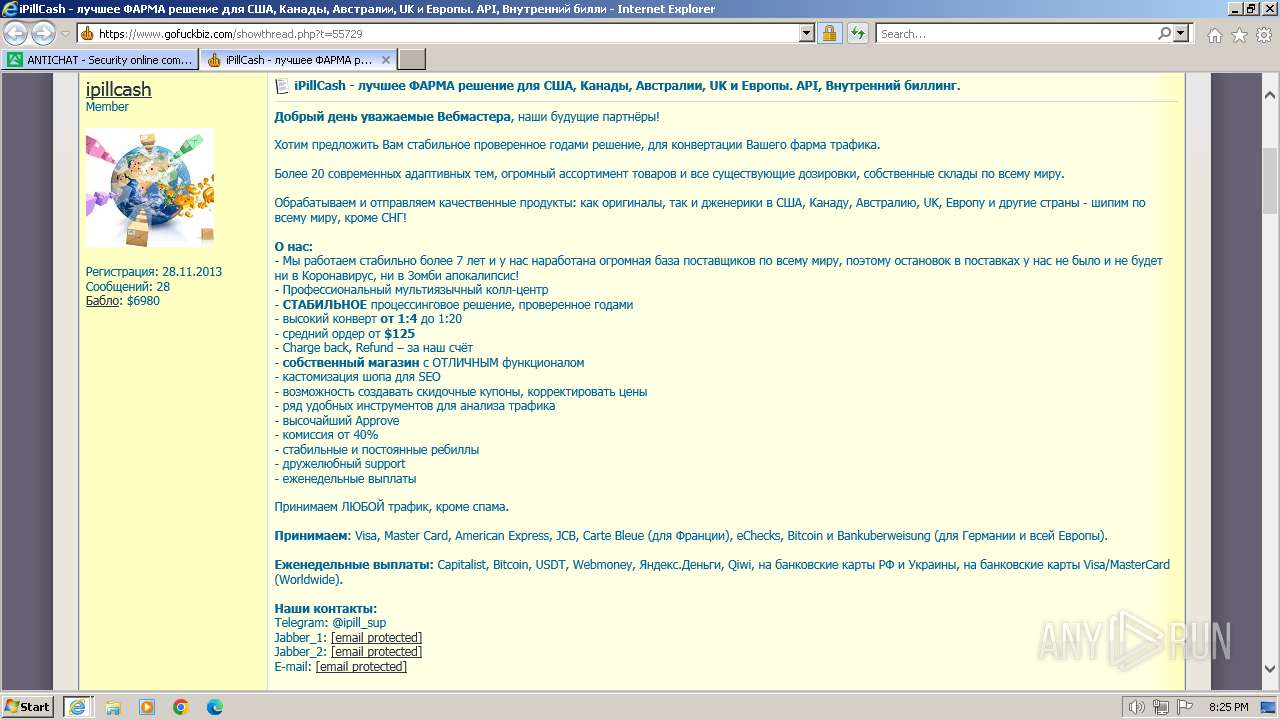Open the Tools gear menu
The width and height of the screenshot is (1280, 720).
1264,35
